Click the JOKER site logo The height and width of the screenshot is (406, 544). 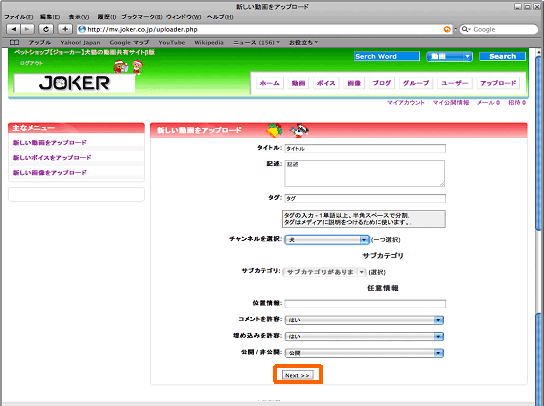coord(74,83)
